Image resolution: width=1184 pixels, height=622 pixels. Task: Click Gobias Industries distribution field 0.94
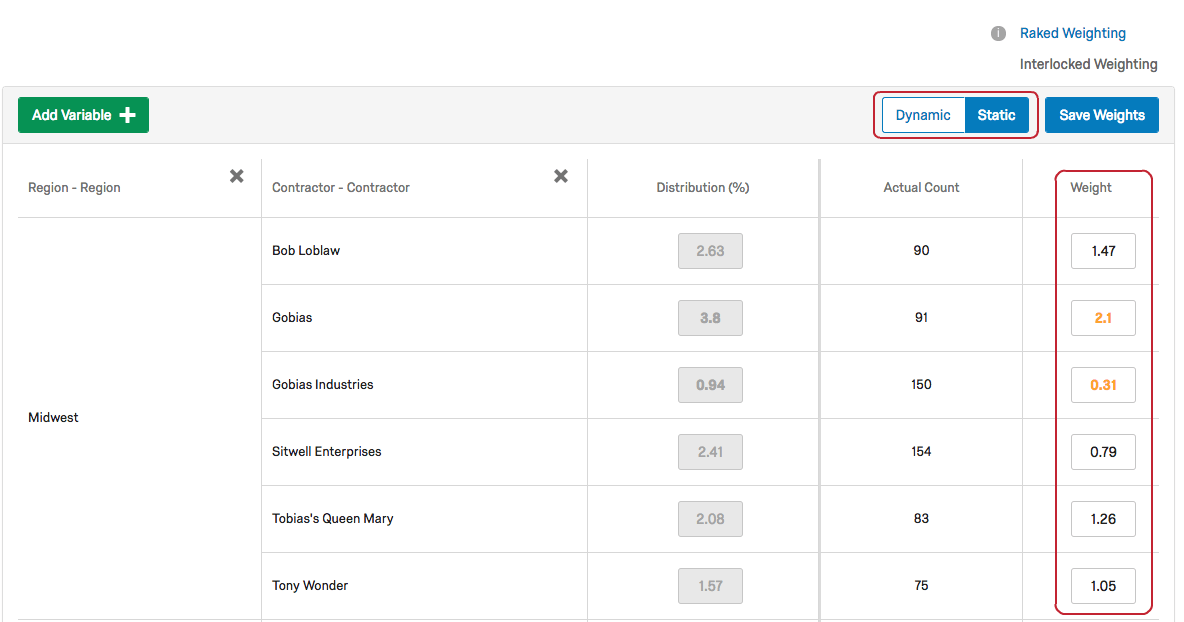point(711,385)
